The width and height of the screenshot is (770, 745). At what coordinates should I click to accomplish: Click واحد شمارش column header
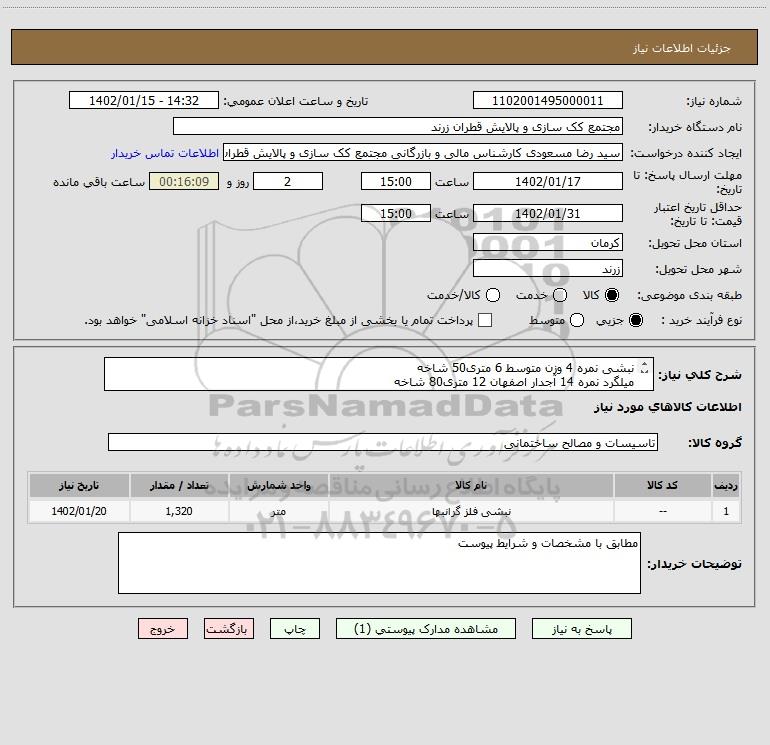[x=278, y=485]
